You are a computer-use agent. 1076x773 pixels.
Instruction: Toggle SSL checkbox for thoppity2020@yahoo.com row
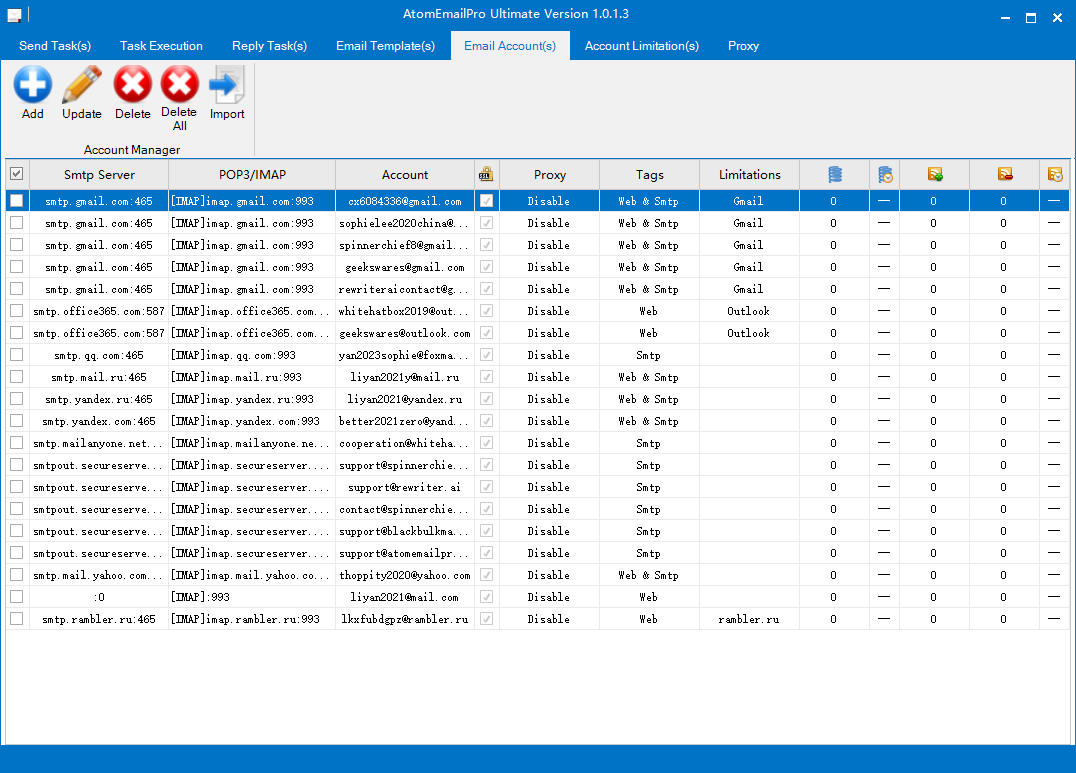point(486,575)
